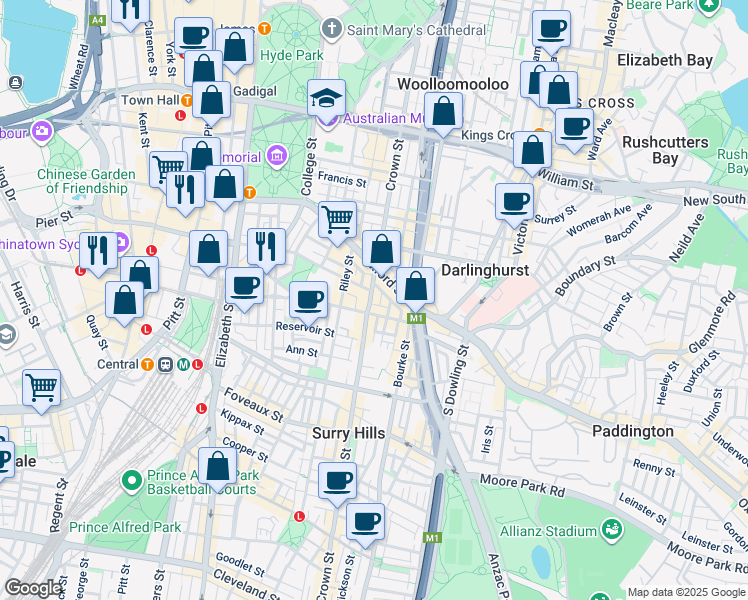
Task: Click the Map data ©2025 Google attribution
Action: [686, 593]
